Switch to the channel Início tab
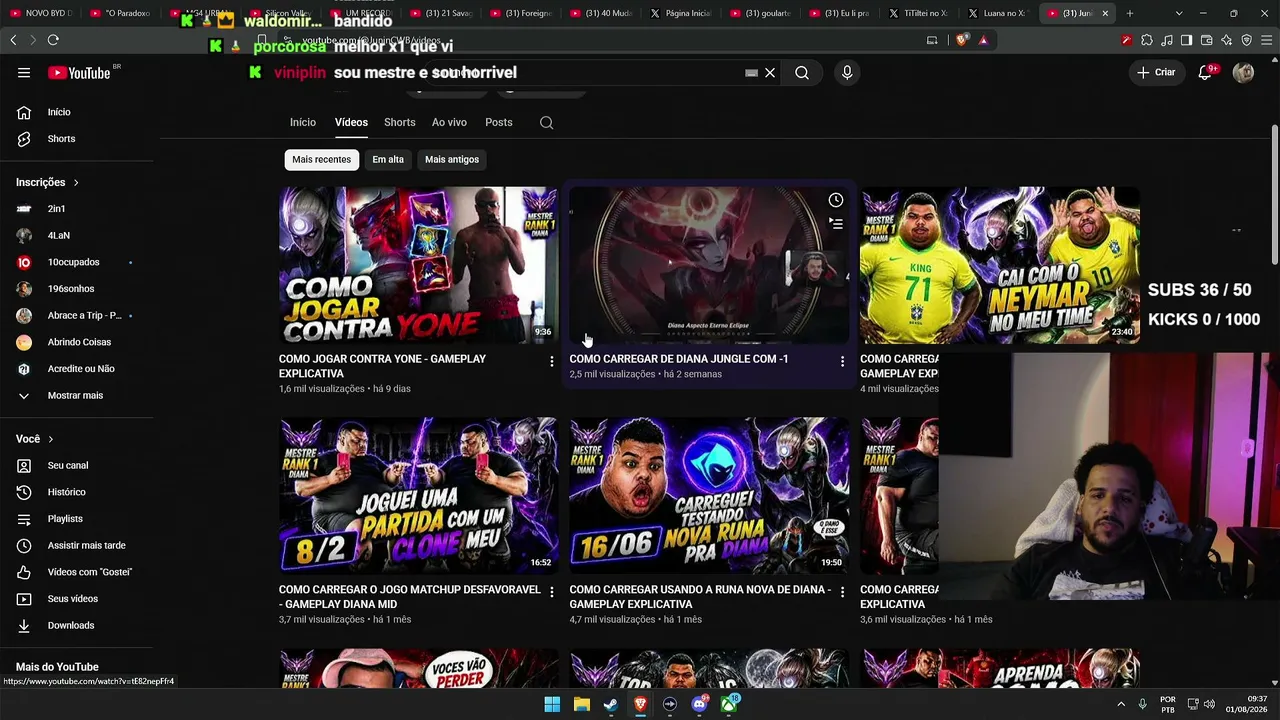The height and width of the screenshot is (720, 1280). 303,122
